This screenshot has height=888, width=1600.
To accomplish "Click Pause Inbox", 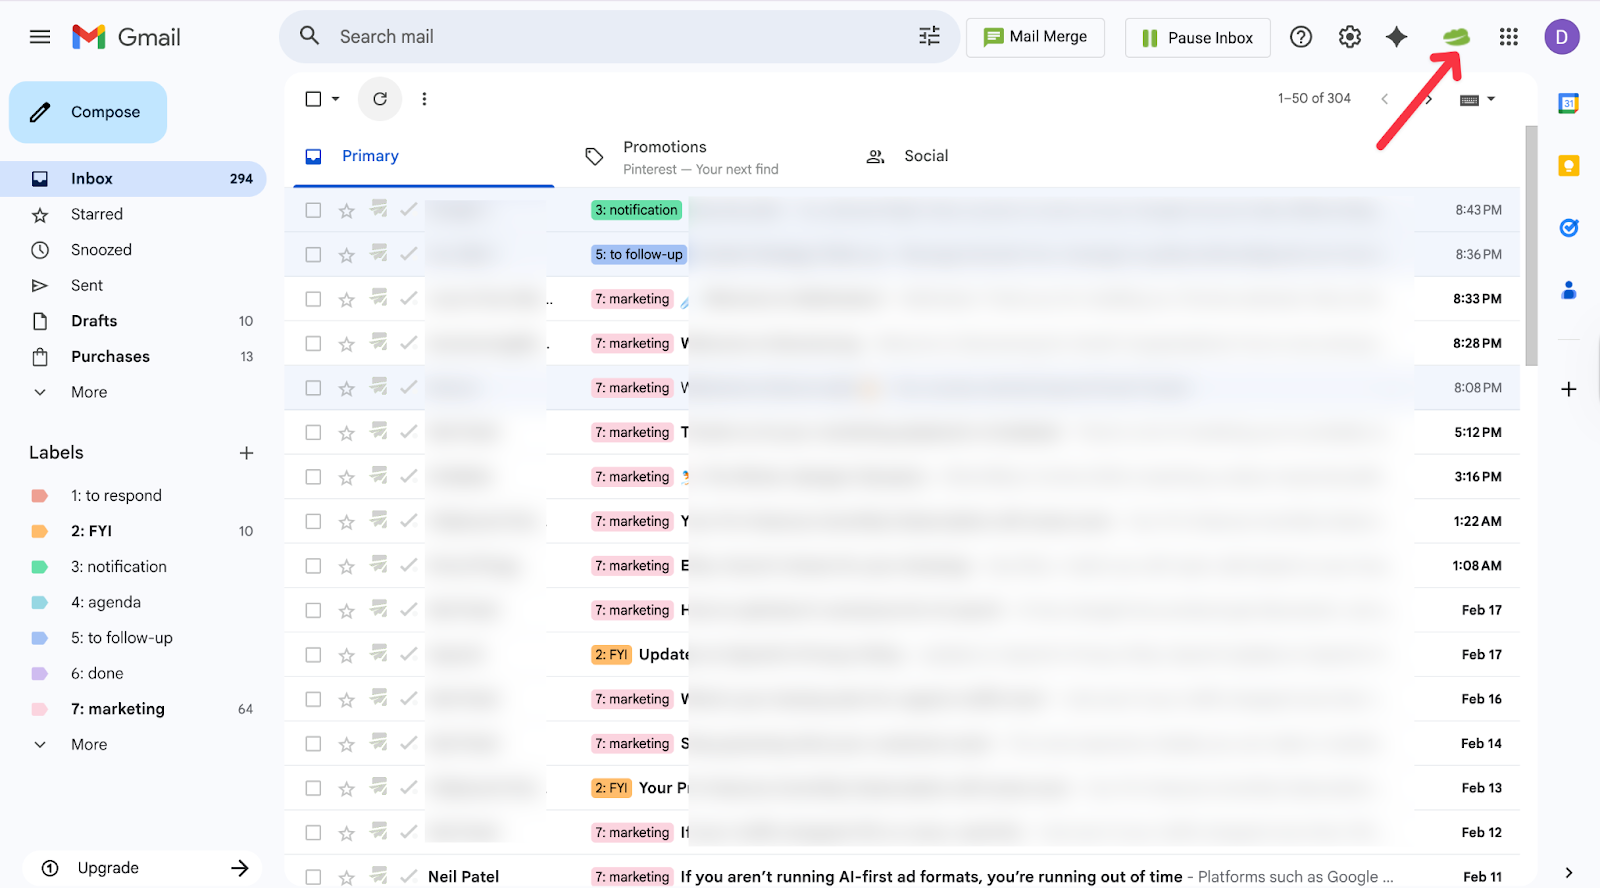I will point(1197,38).
